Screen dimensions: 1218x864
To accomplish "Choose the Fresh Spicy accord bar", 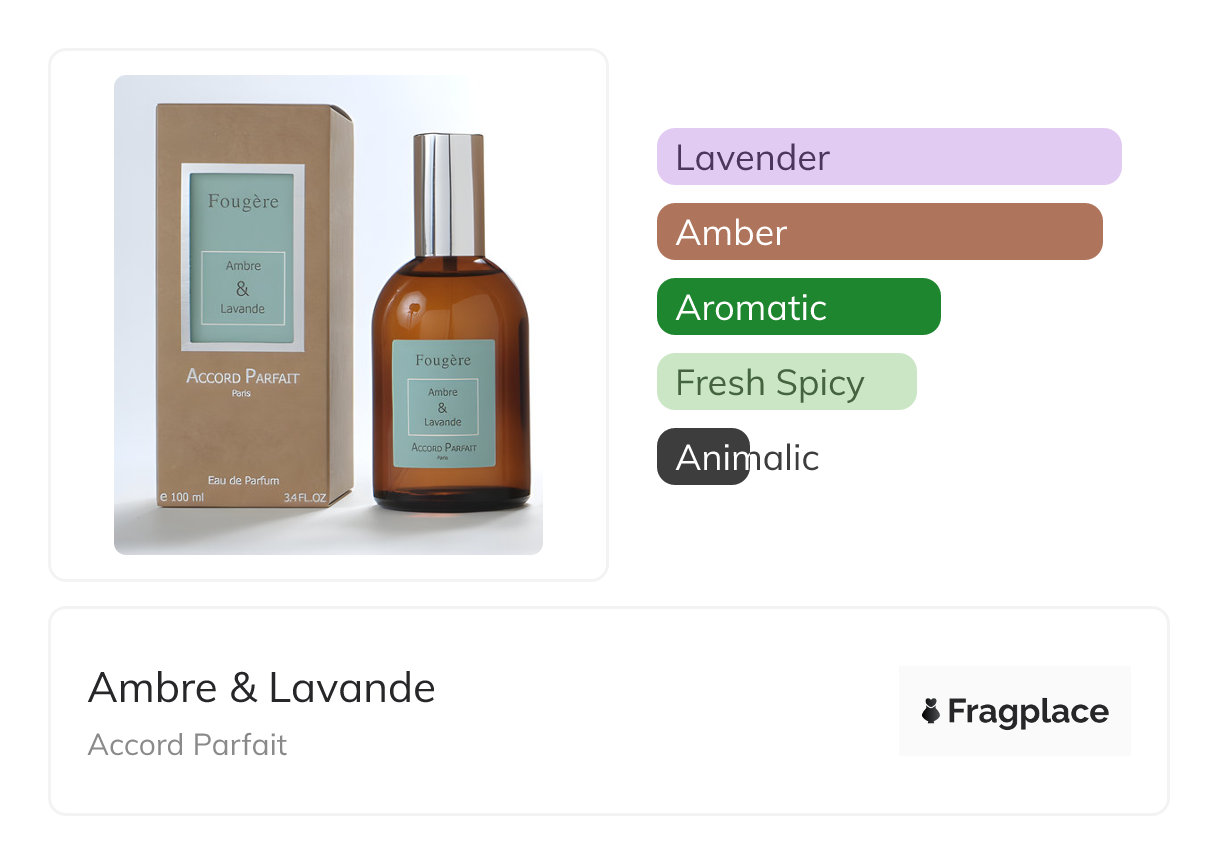I will (x=787, y=382).
